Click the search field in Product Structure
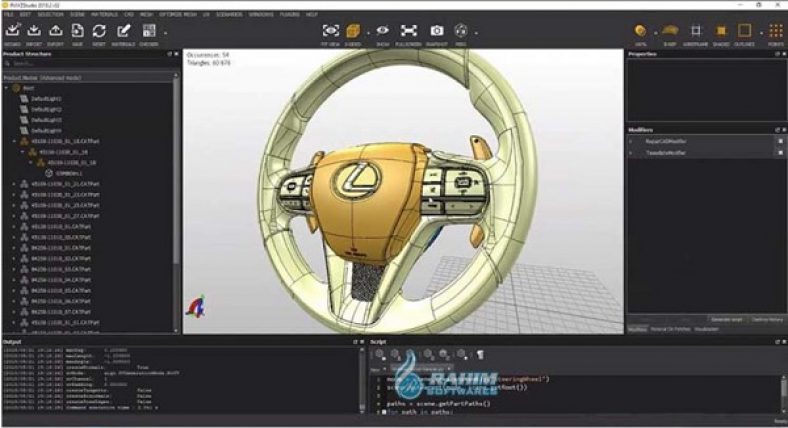Image resolution: width=788 pixels, height=428 pixels. 88,64
